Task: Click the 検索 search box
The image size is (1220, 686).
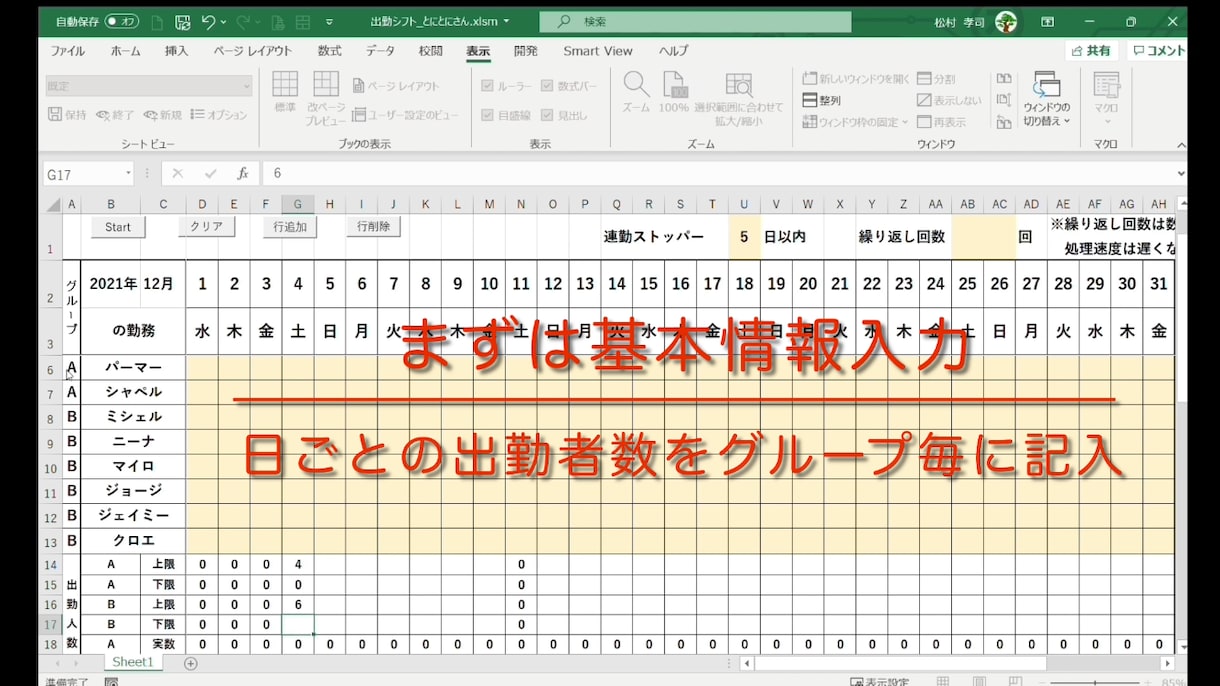Action: point(695,21)
